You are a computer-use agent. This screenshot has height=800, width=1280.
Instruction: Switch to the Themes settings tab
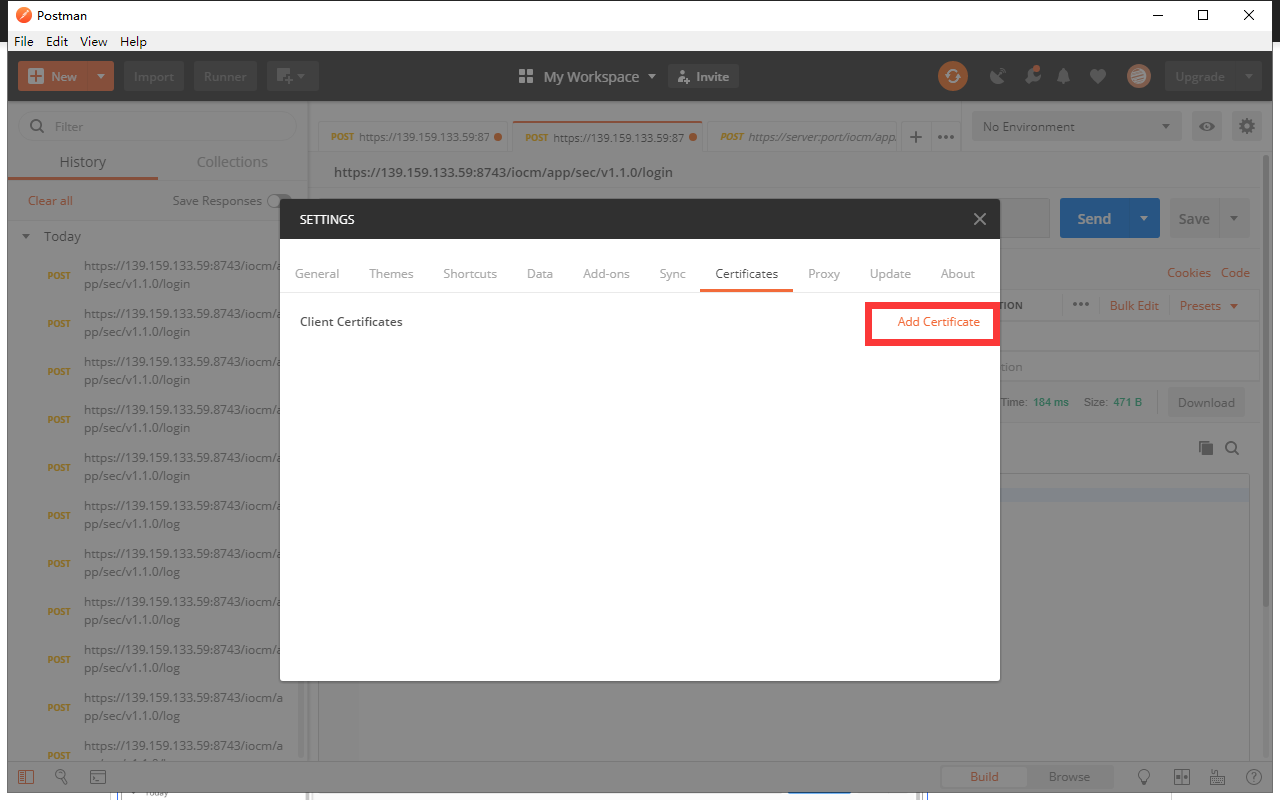tap(391, 273)
